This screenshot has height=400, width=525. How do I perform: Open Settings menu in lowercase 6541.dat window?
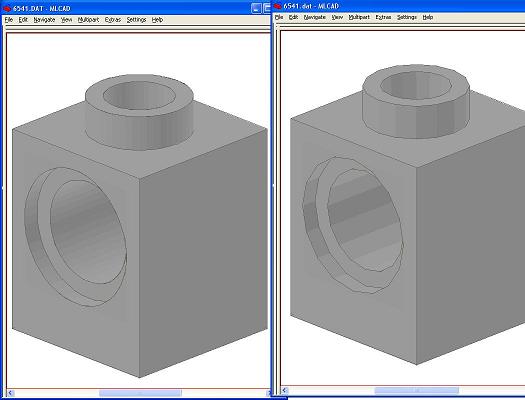407,17
